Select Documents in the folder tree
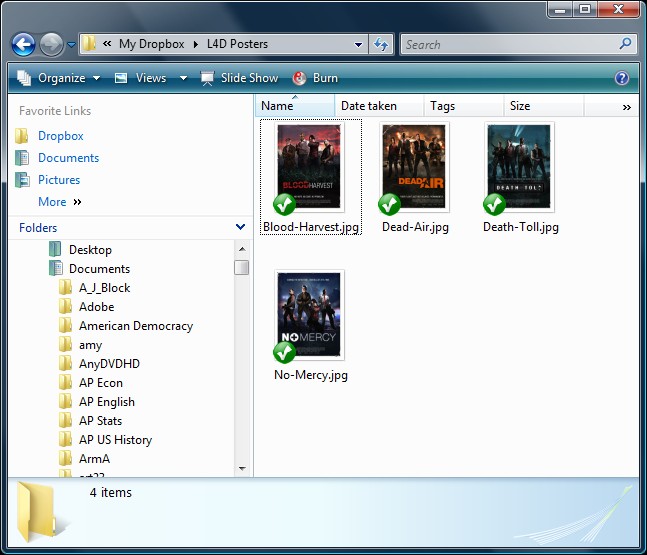Screen dimensions: 647x555 pyautogui.click(x=99, y=269)
